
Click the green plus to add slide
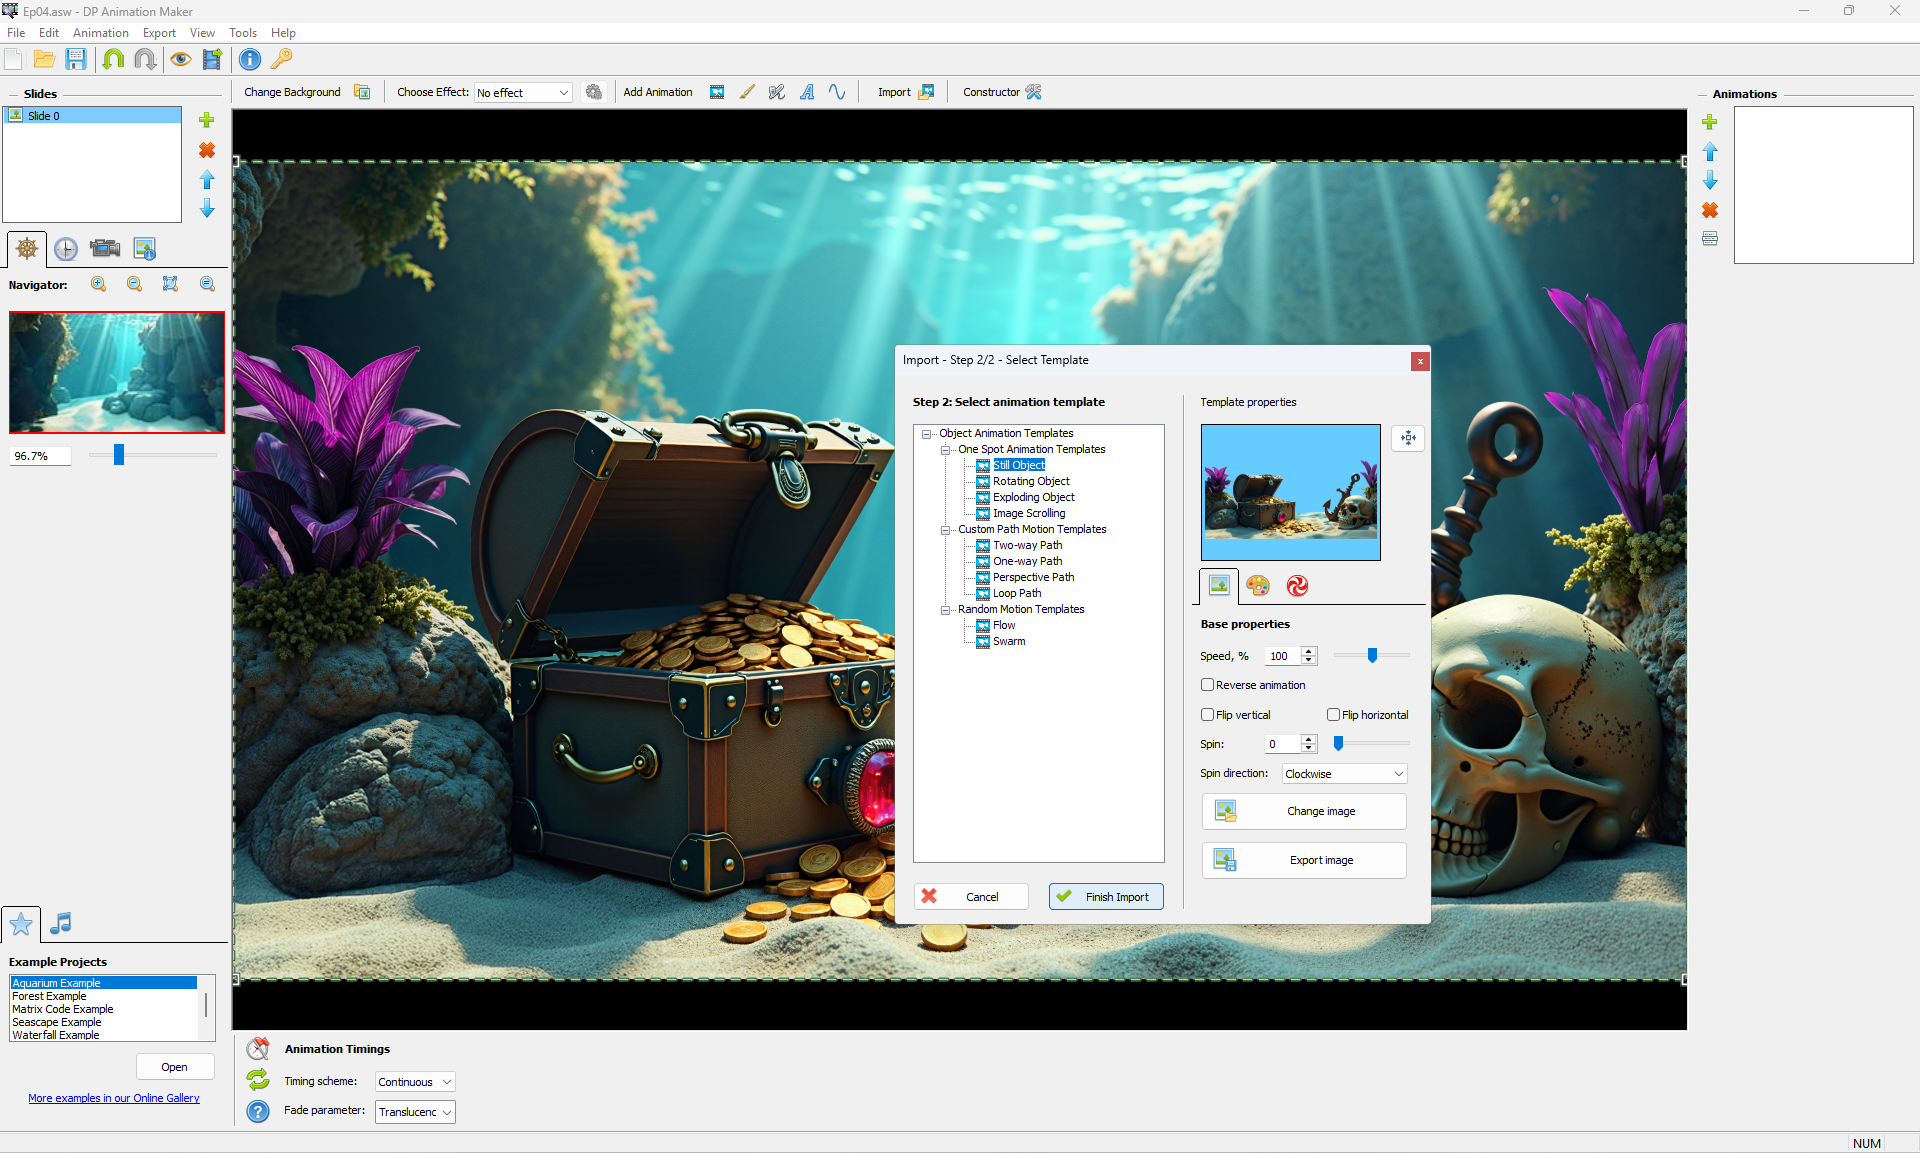(207, 120)
